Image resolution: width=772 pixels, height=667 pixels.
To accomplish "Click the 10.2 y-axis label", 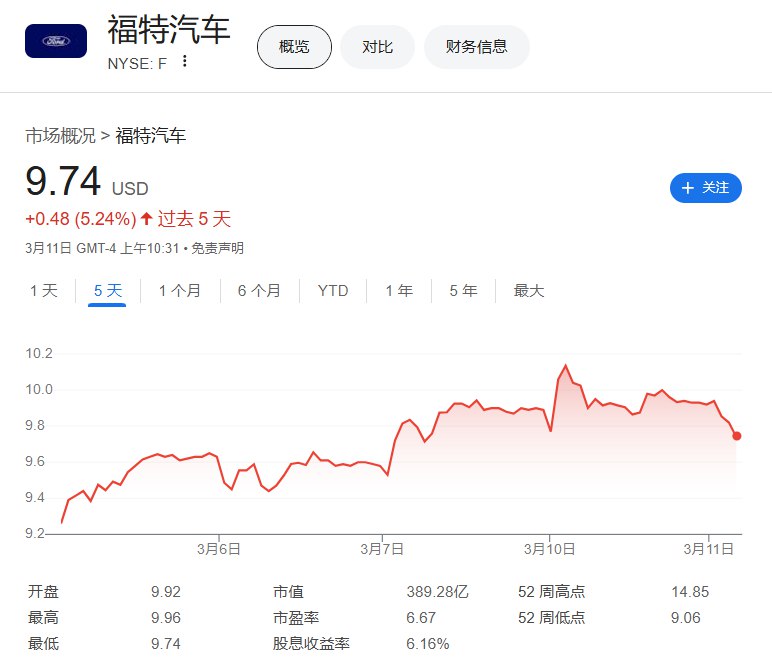I will point(39,353).
